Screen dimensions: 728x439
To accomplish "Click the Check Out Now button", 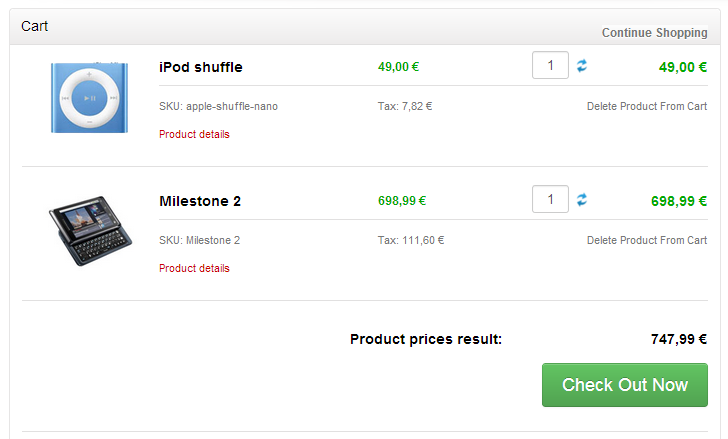I will pyautogui.click(x=625, y=385).
